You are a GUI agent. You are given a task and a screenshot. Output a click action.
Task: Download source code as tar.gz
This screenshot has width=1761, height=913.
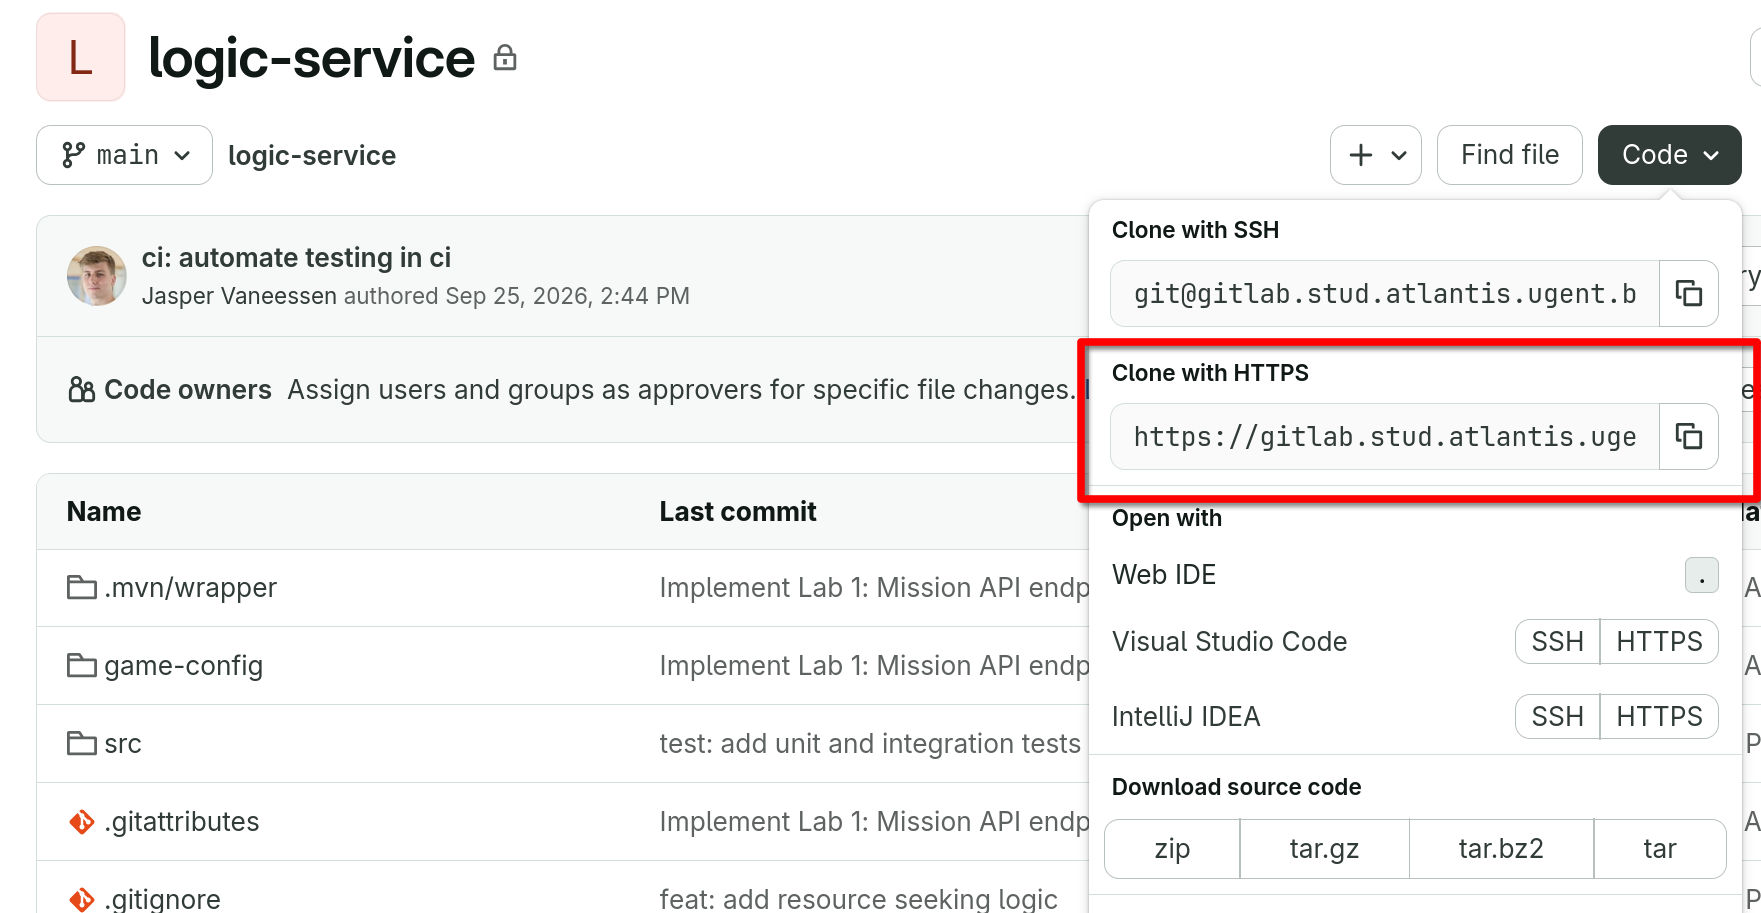pos(1324,849)
